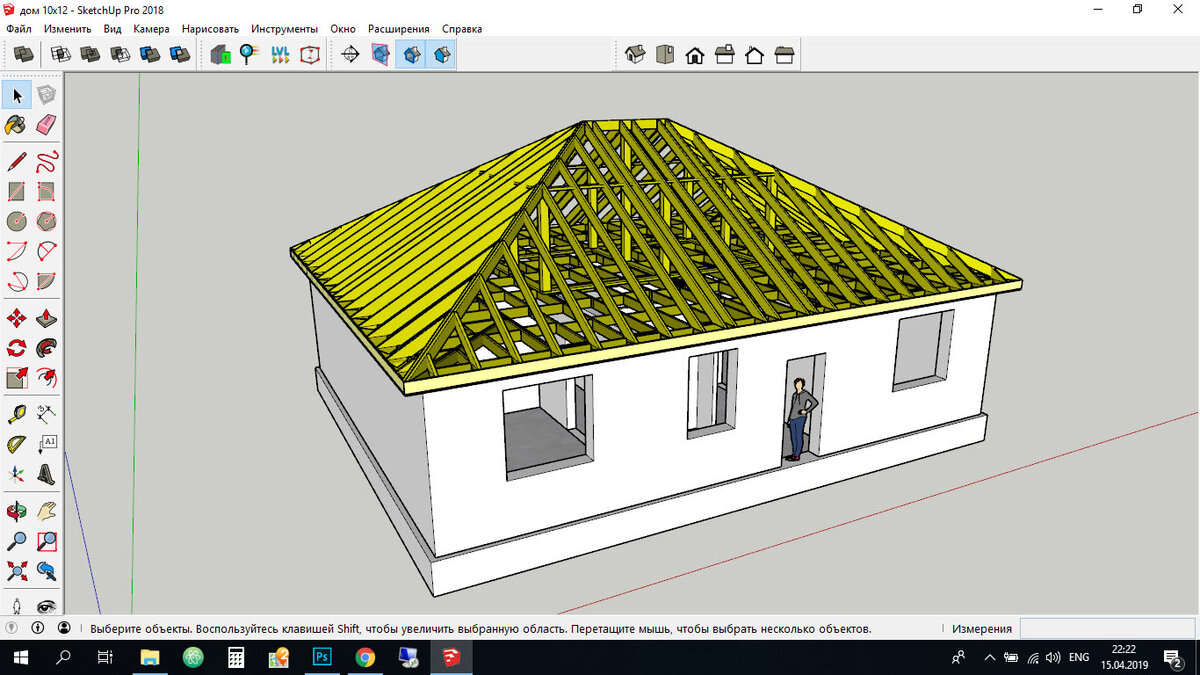Choose the Follow Me tool
This screenshot has width=1200, height=675.
point(46,348)
